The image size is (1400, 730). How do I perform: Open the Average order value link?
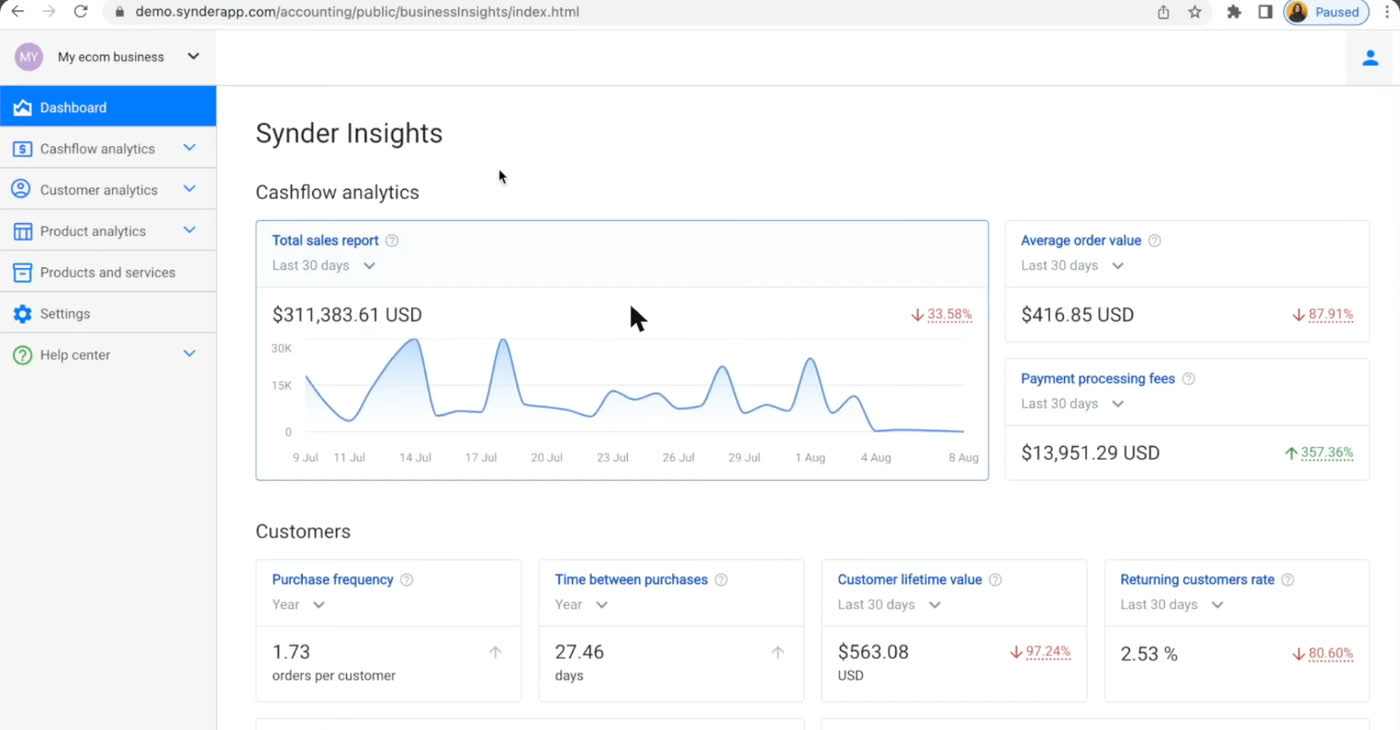coord(1081,241)
